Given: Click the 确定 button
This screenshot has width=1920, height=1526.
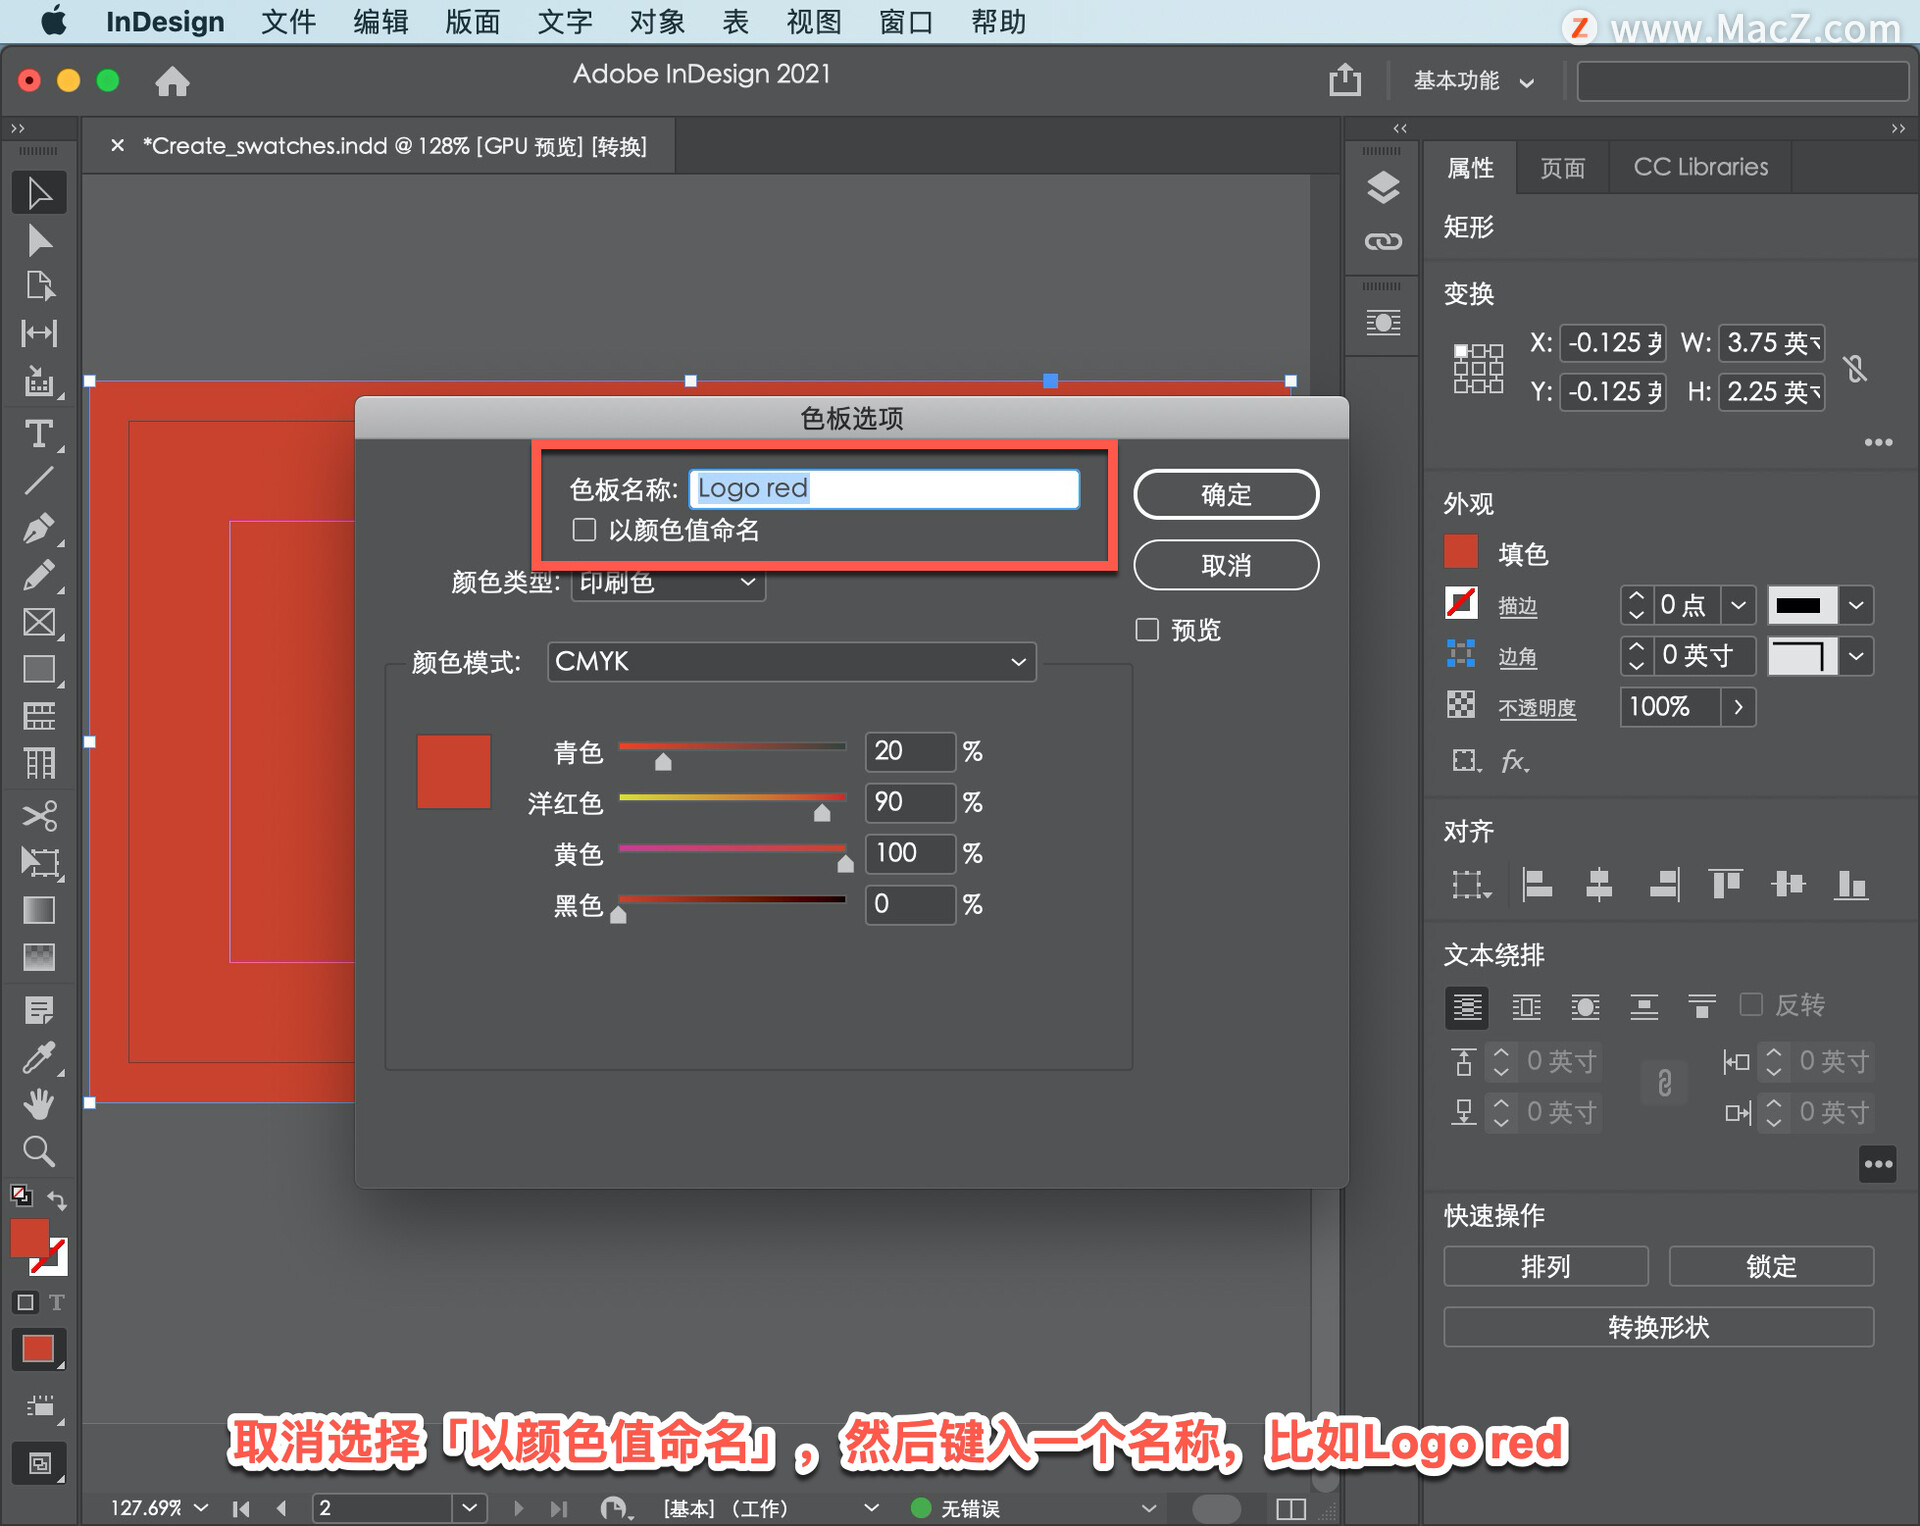Looking at the screenshot, I should 1226,495.
